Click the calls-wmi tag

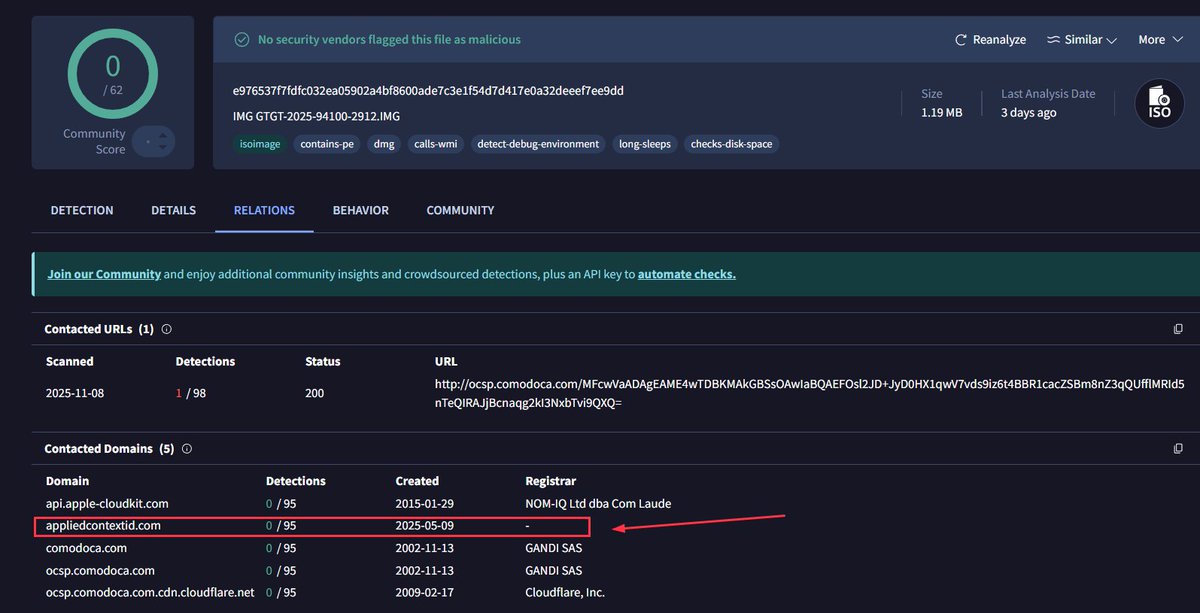(x=436, y=144)
